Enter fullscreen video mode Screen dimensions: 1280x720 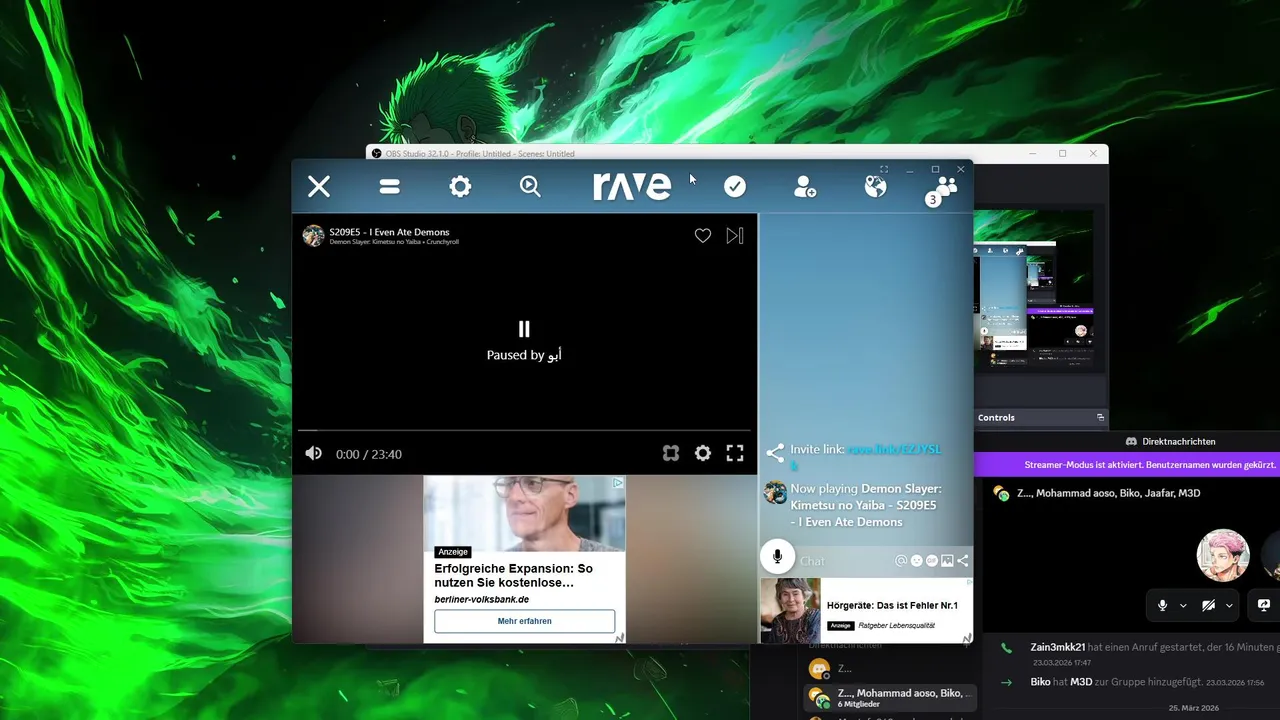click(735, 453)
